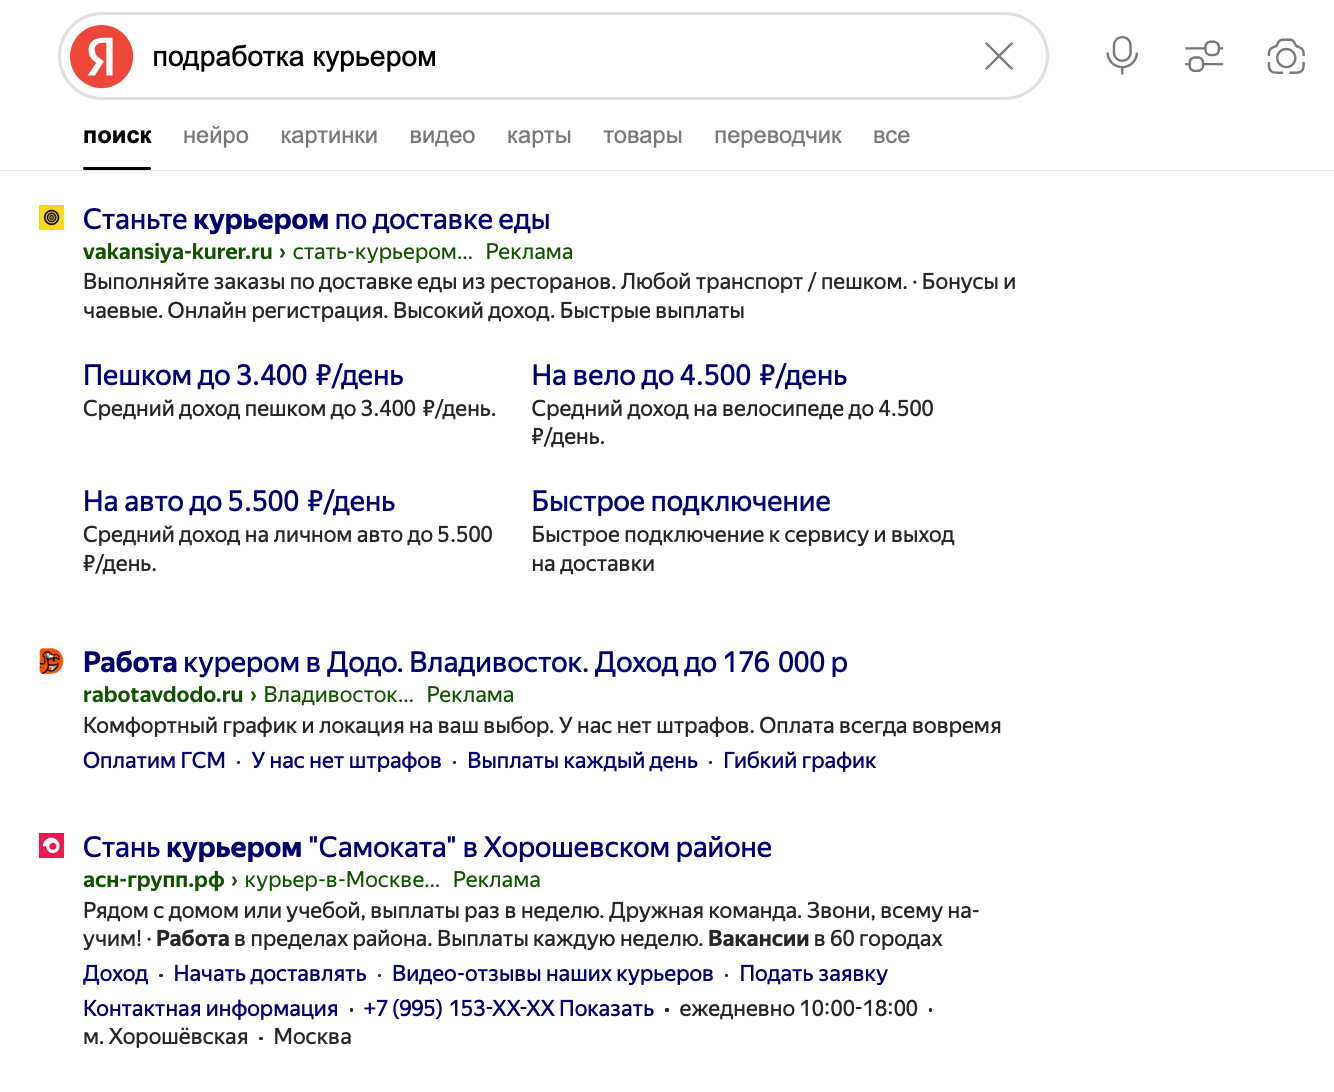Open Стань курьером "Самоката" result title

[427, 847]
